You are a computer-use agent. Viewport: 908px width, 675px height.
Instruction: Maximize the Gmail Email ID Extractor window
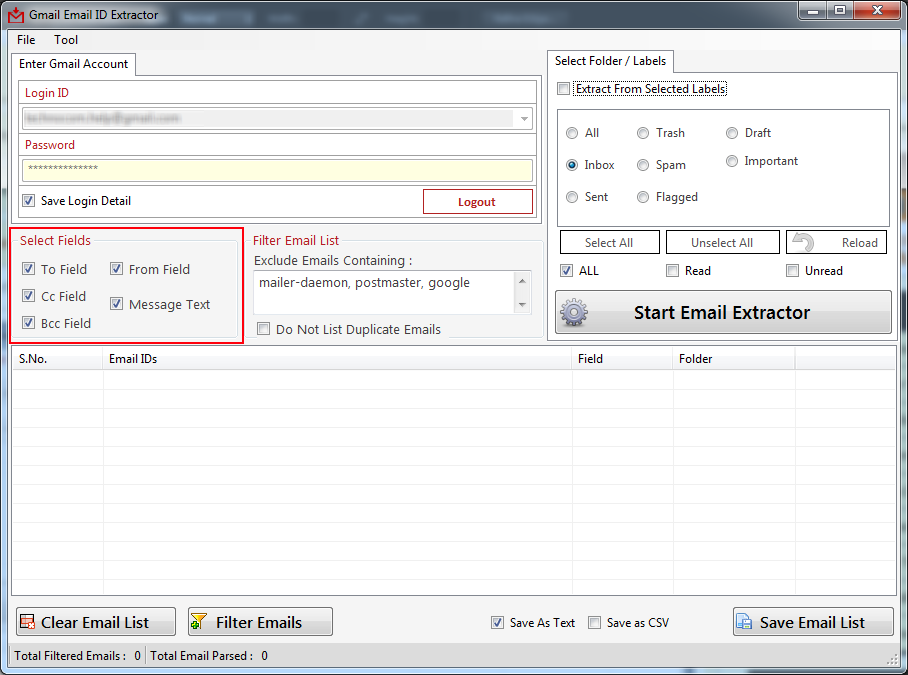tap(840, 10)
